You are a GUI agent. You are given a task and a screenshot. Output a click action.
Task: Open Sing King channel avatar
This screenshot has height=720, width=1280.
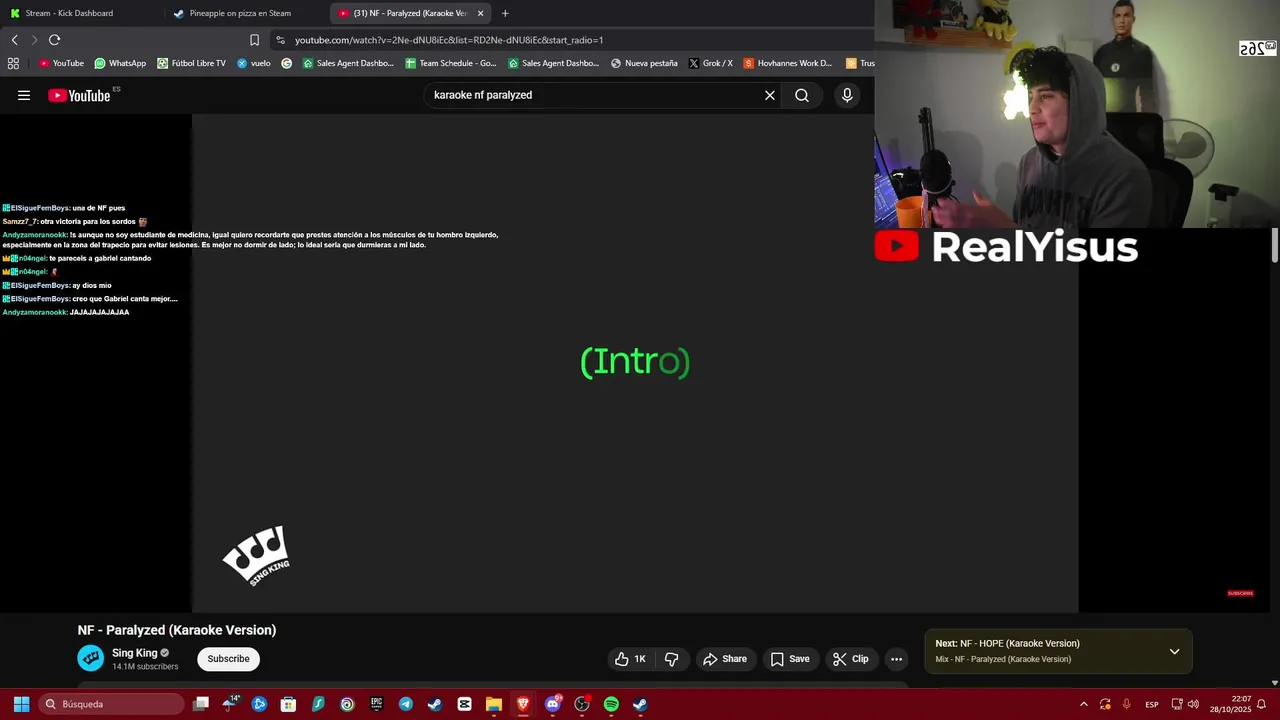tap(90, 658)
